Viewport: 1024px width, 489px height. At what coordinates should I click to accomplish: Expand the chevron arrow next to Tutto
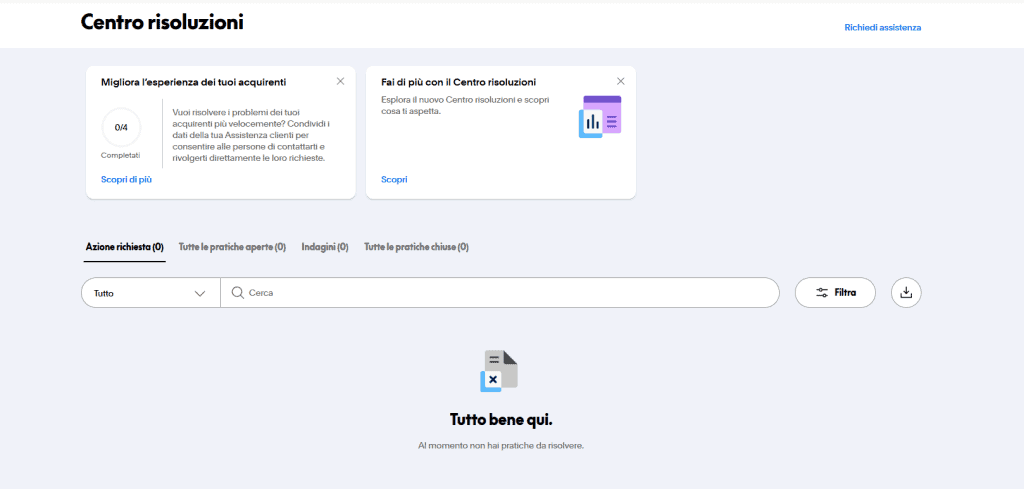[200, 293]
